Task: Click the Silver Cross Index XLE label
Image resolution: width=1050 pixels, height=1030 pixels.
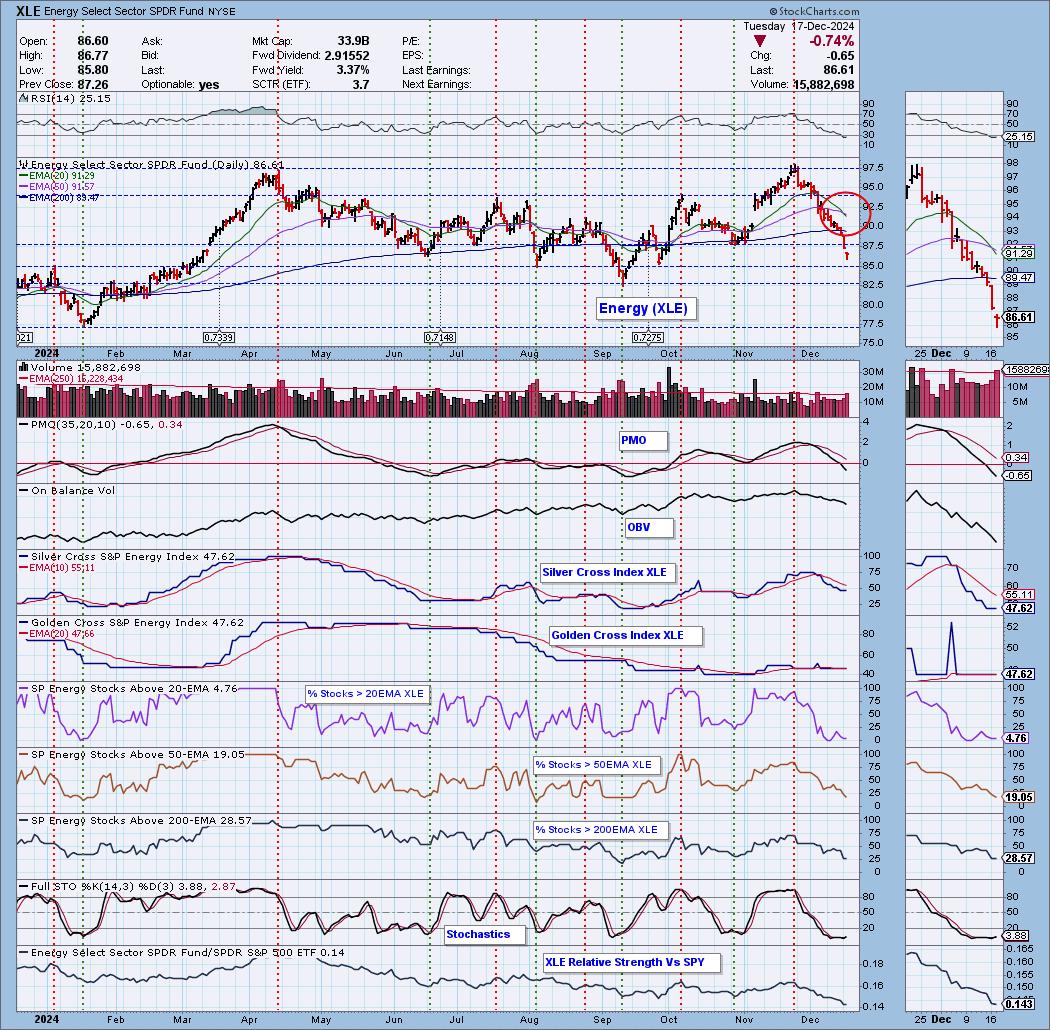Action: coord(608,573)
